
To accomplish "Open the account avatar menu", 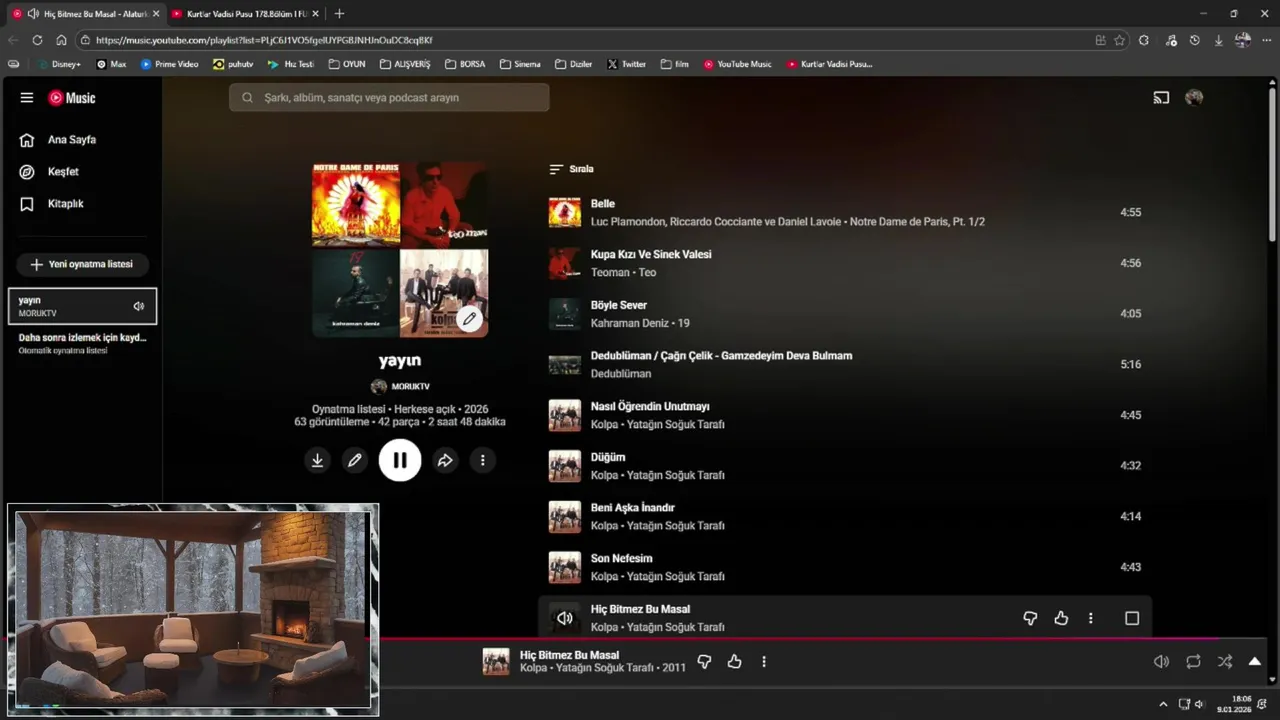I will (x=1194, y=98).
